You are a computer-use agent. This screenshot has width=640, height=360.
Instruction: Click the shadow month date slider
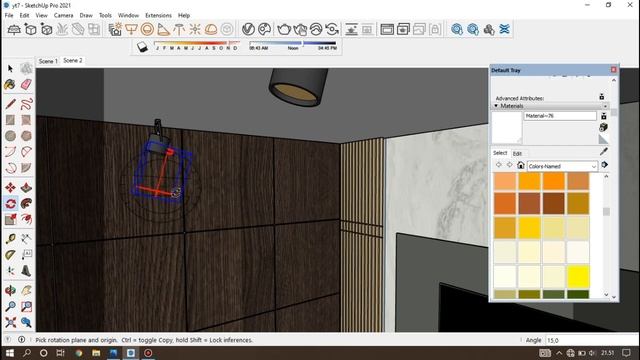[196, 43]
